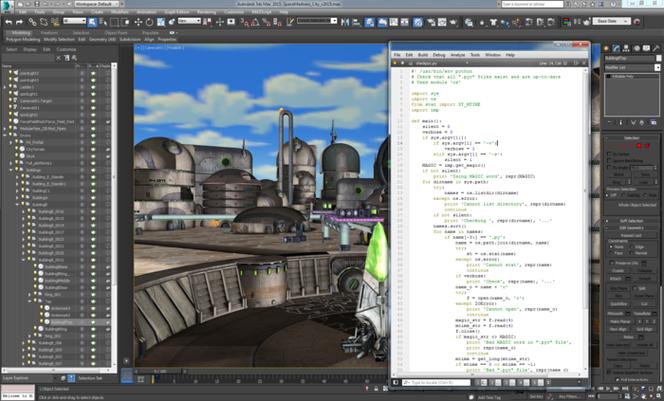This screenshot has width=664, height=401.
Task: Activate the Select and Link chain icon
Action: tap(32, 22)
